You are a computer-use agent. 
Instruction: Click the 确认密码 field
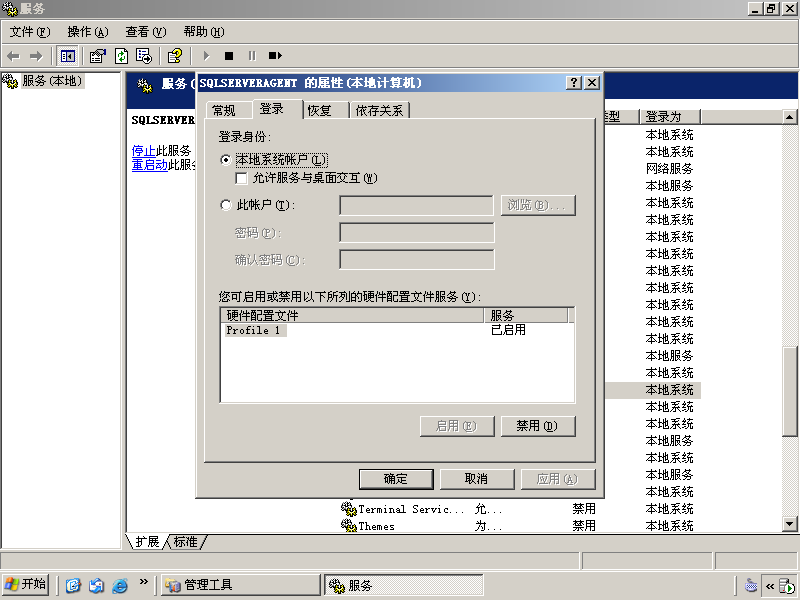416,260
